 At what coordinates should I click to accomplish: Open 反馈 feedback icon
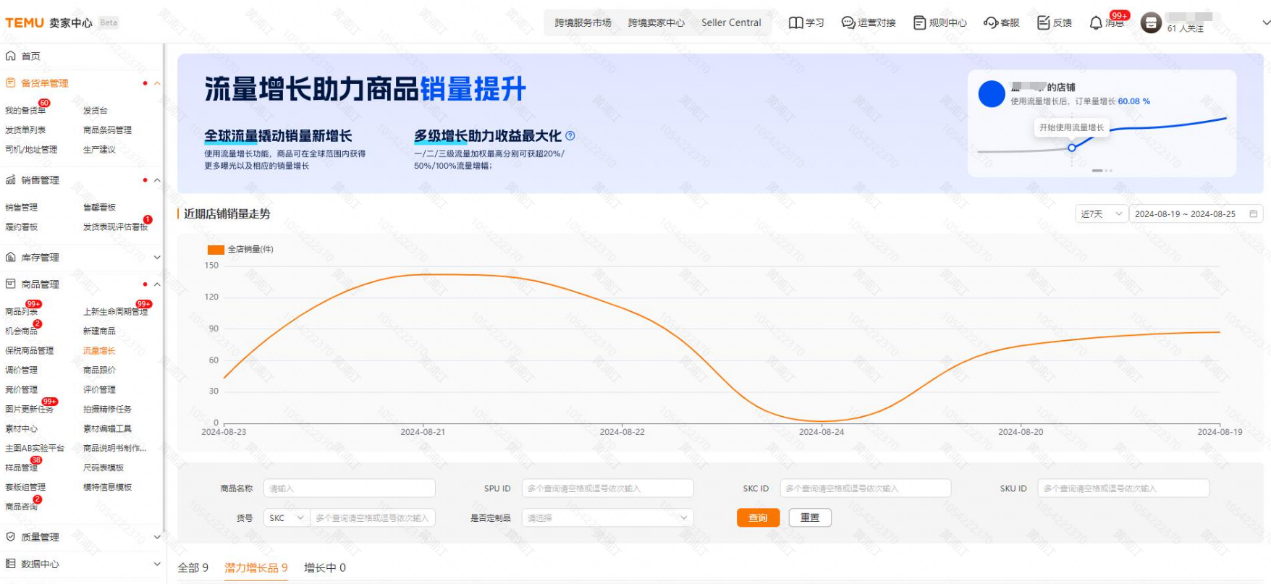1043,23
